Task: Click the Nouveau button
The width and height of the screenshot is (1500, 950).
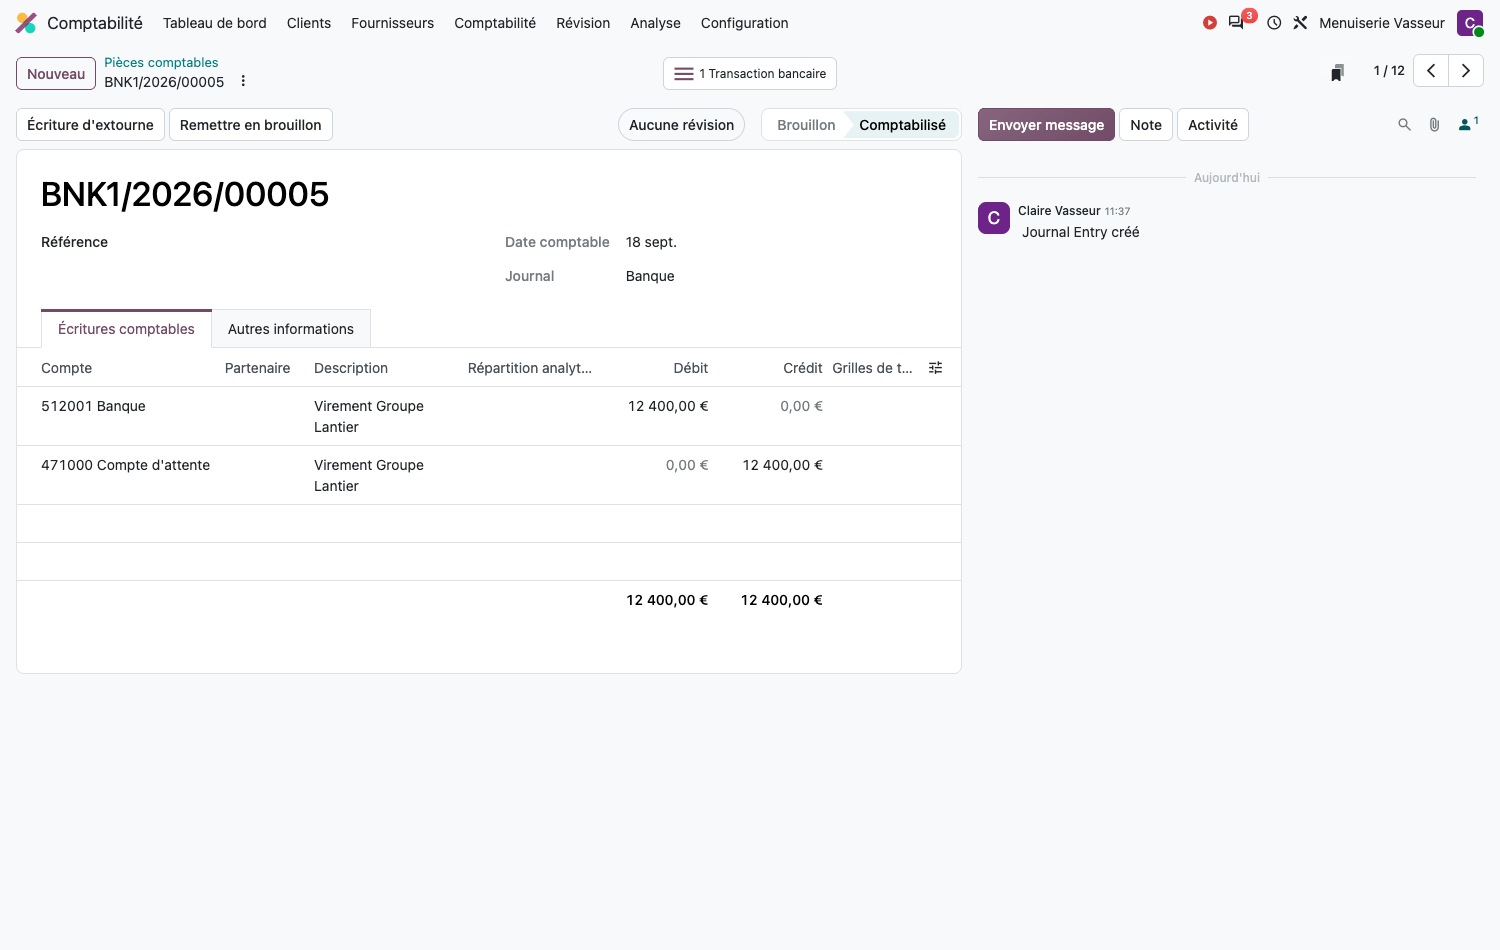Action: pyautogui.click(x=56, y=74)
